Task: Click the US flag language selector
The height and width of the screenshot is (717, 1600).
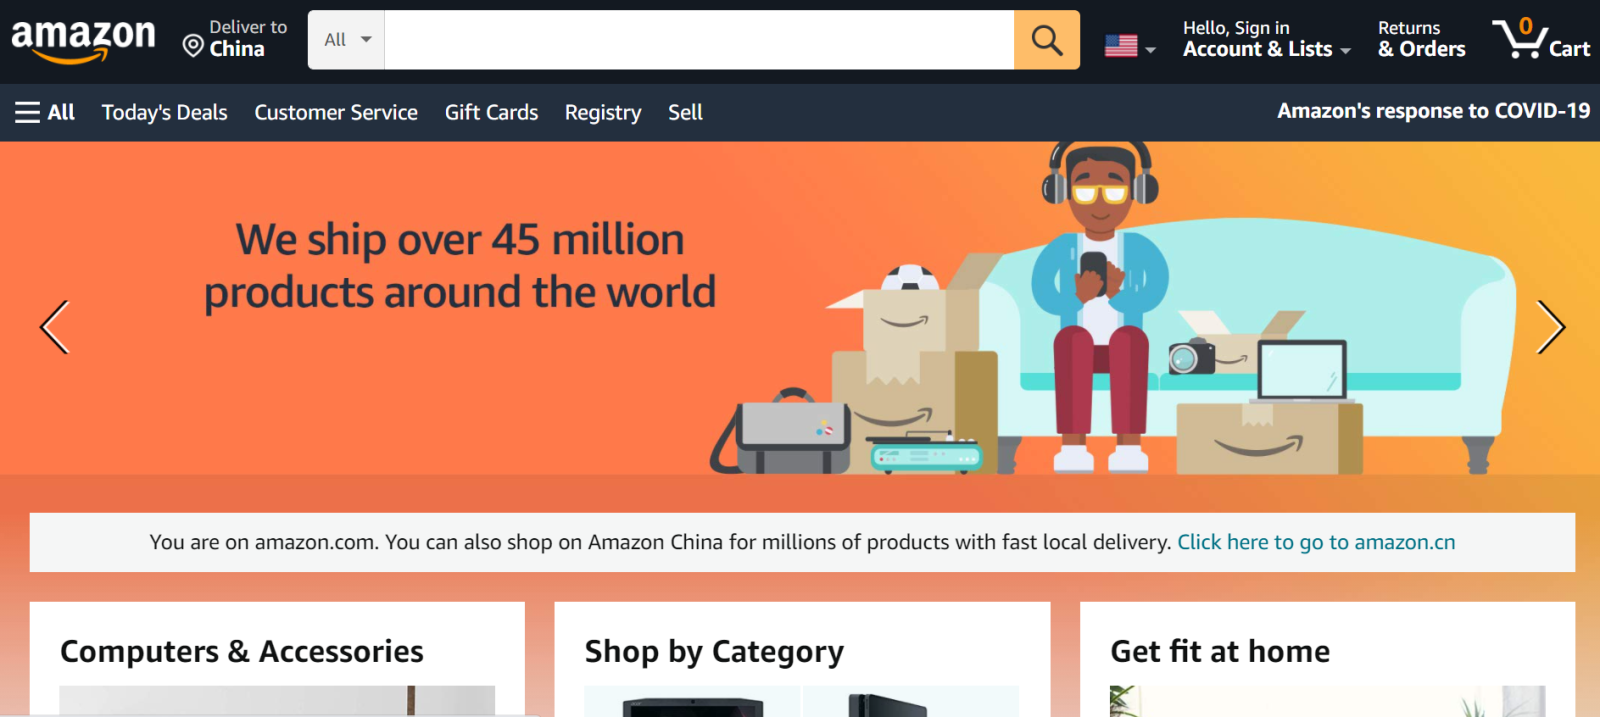Action: click(1130, 46)
